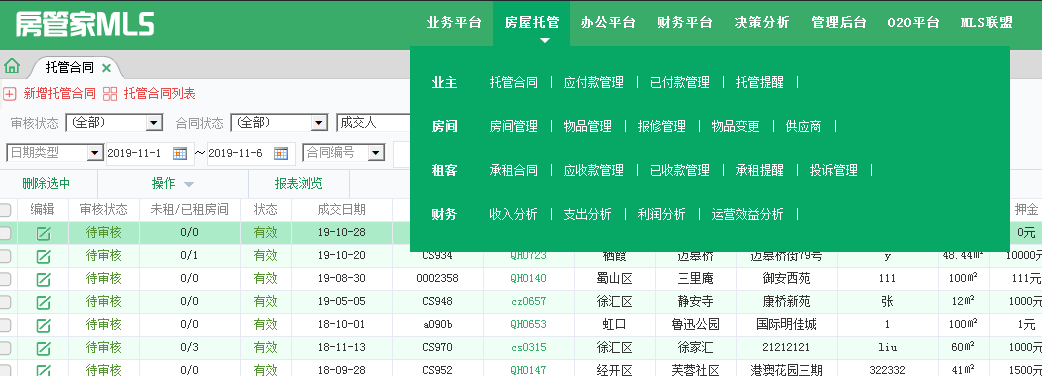Select 已付款管理 menu entry

pos(680,82)
